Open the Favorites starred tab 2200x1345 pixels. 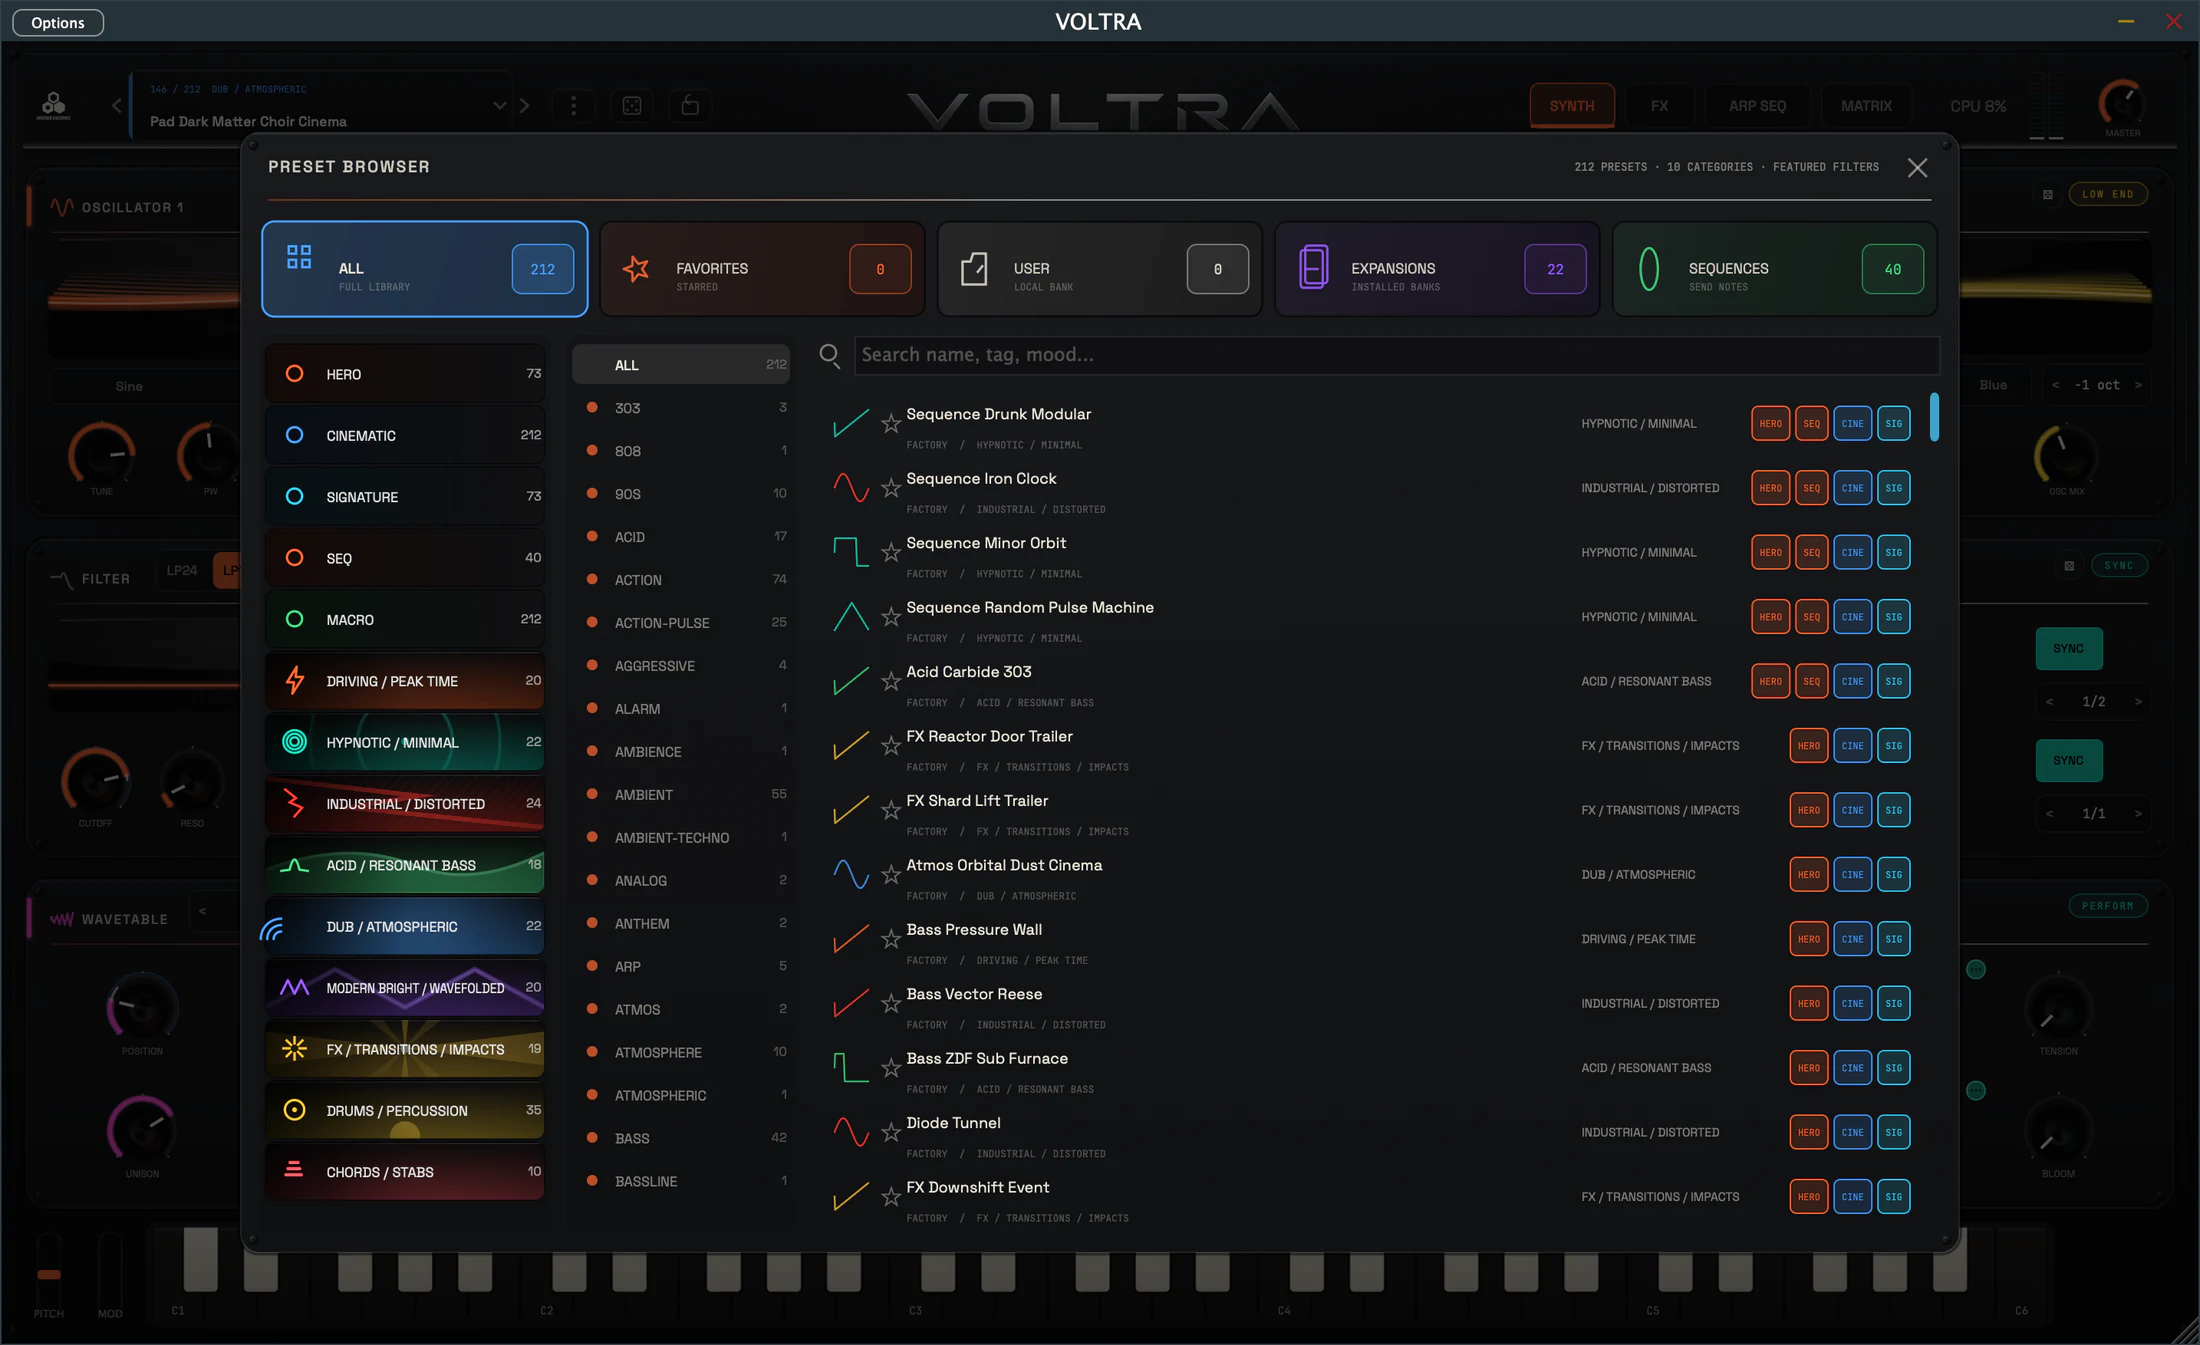point(762,269)
